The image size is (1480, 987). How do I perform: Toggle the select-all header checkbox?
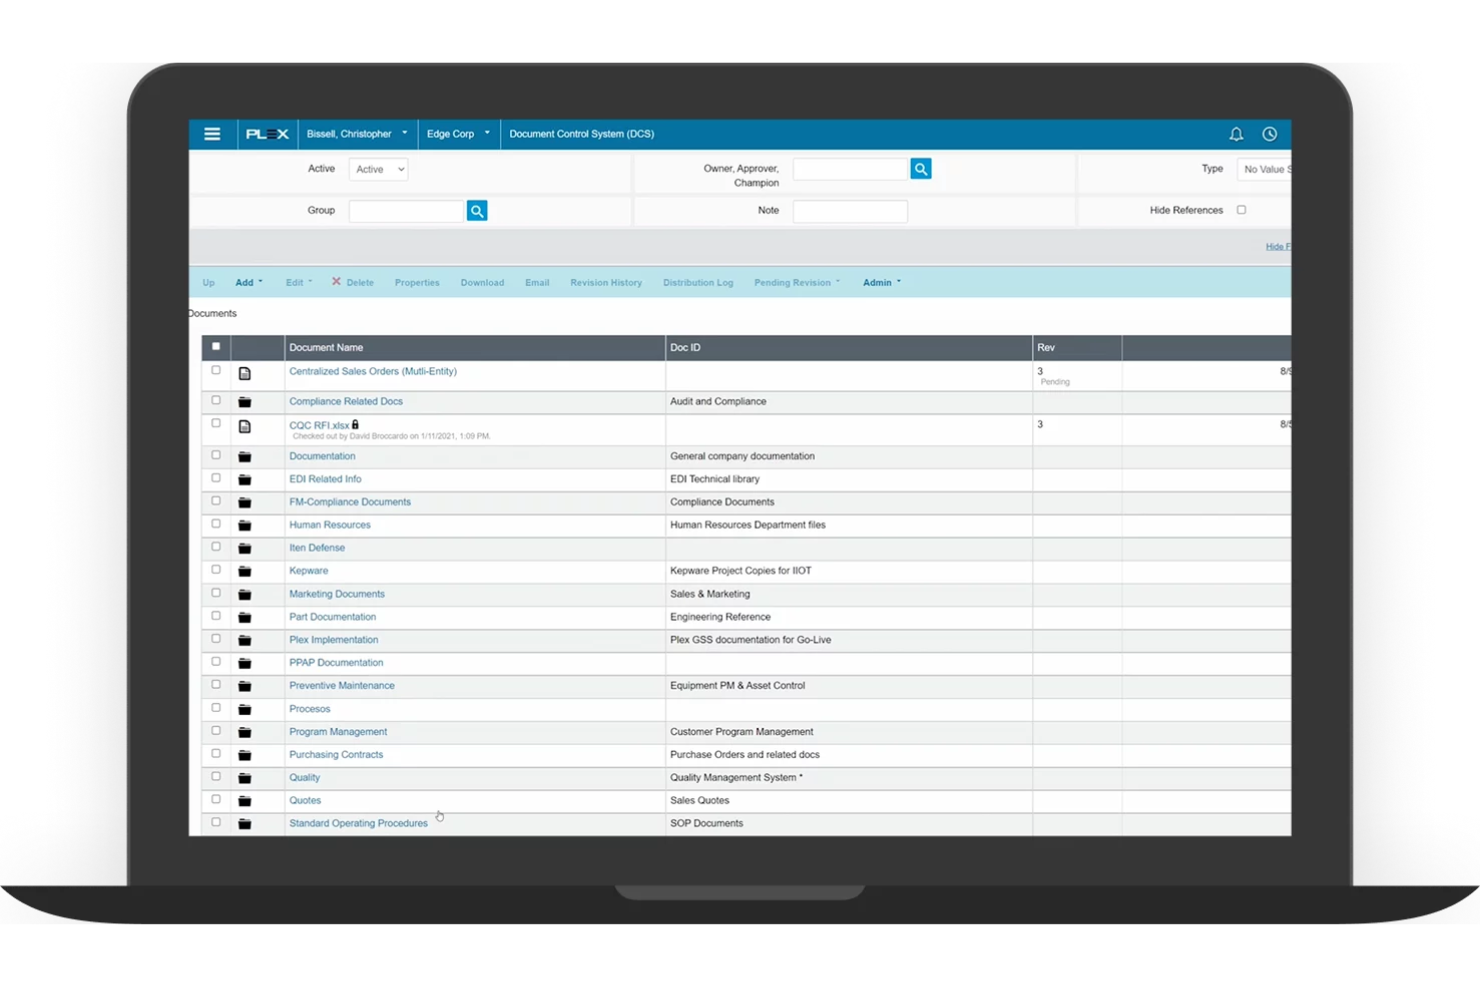[x=216, y=347]
